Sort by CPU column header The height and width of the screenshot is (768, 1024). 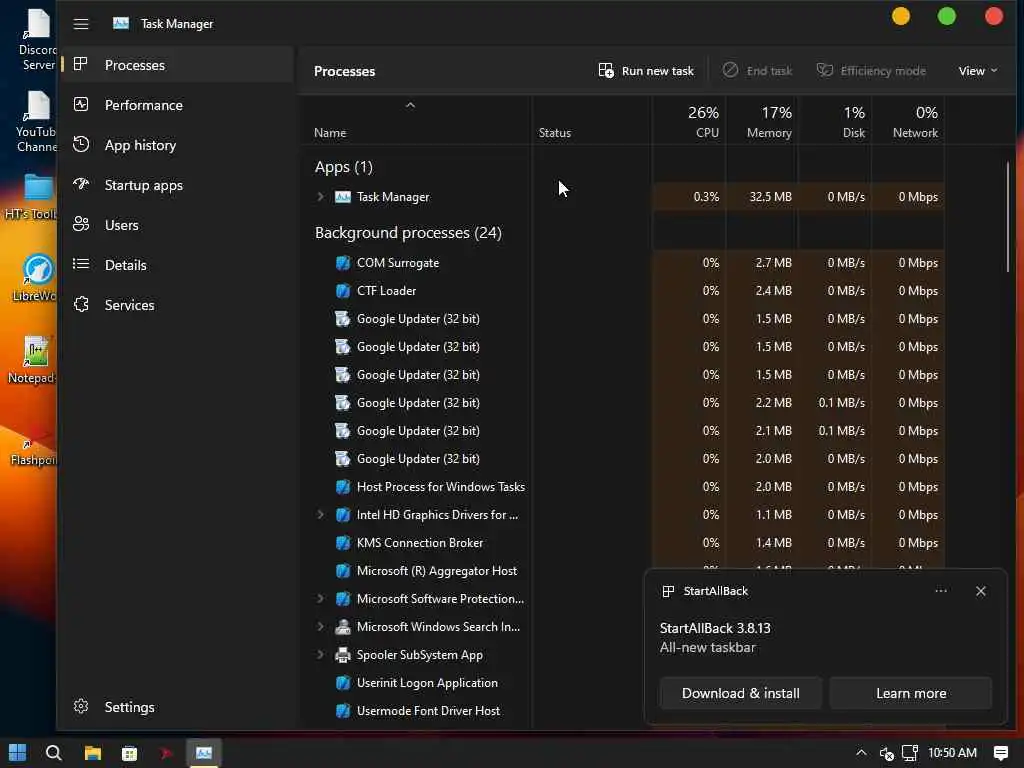(690, 121)
